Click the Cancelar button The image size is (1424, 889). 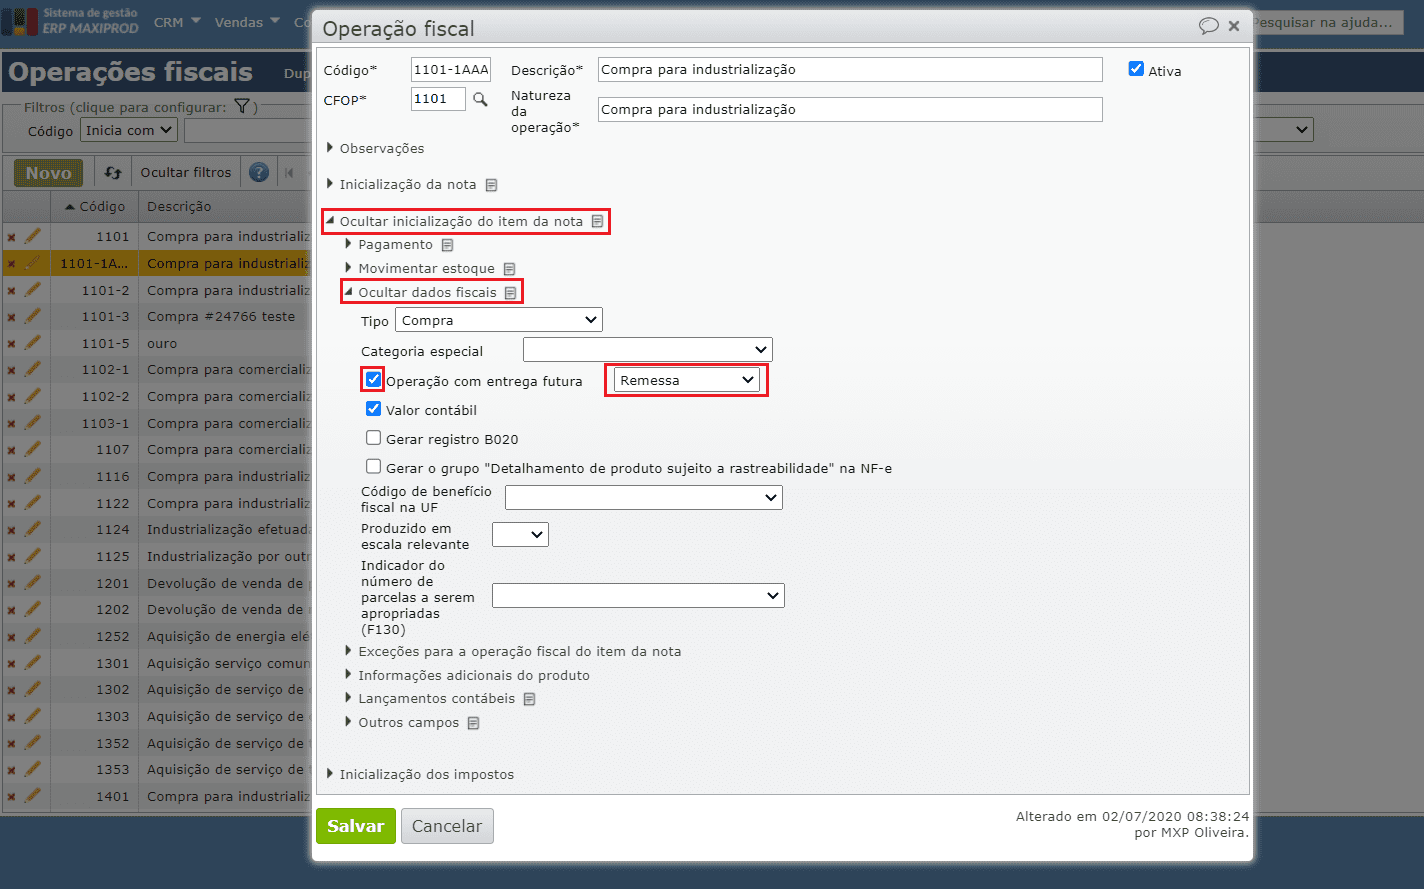(x=447, y=826)
